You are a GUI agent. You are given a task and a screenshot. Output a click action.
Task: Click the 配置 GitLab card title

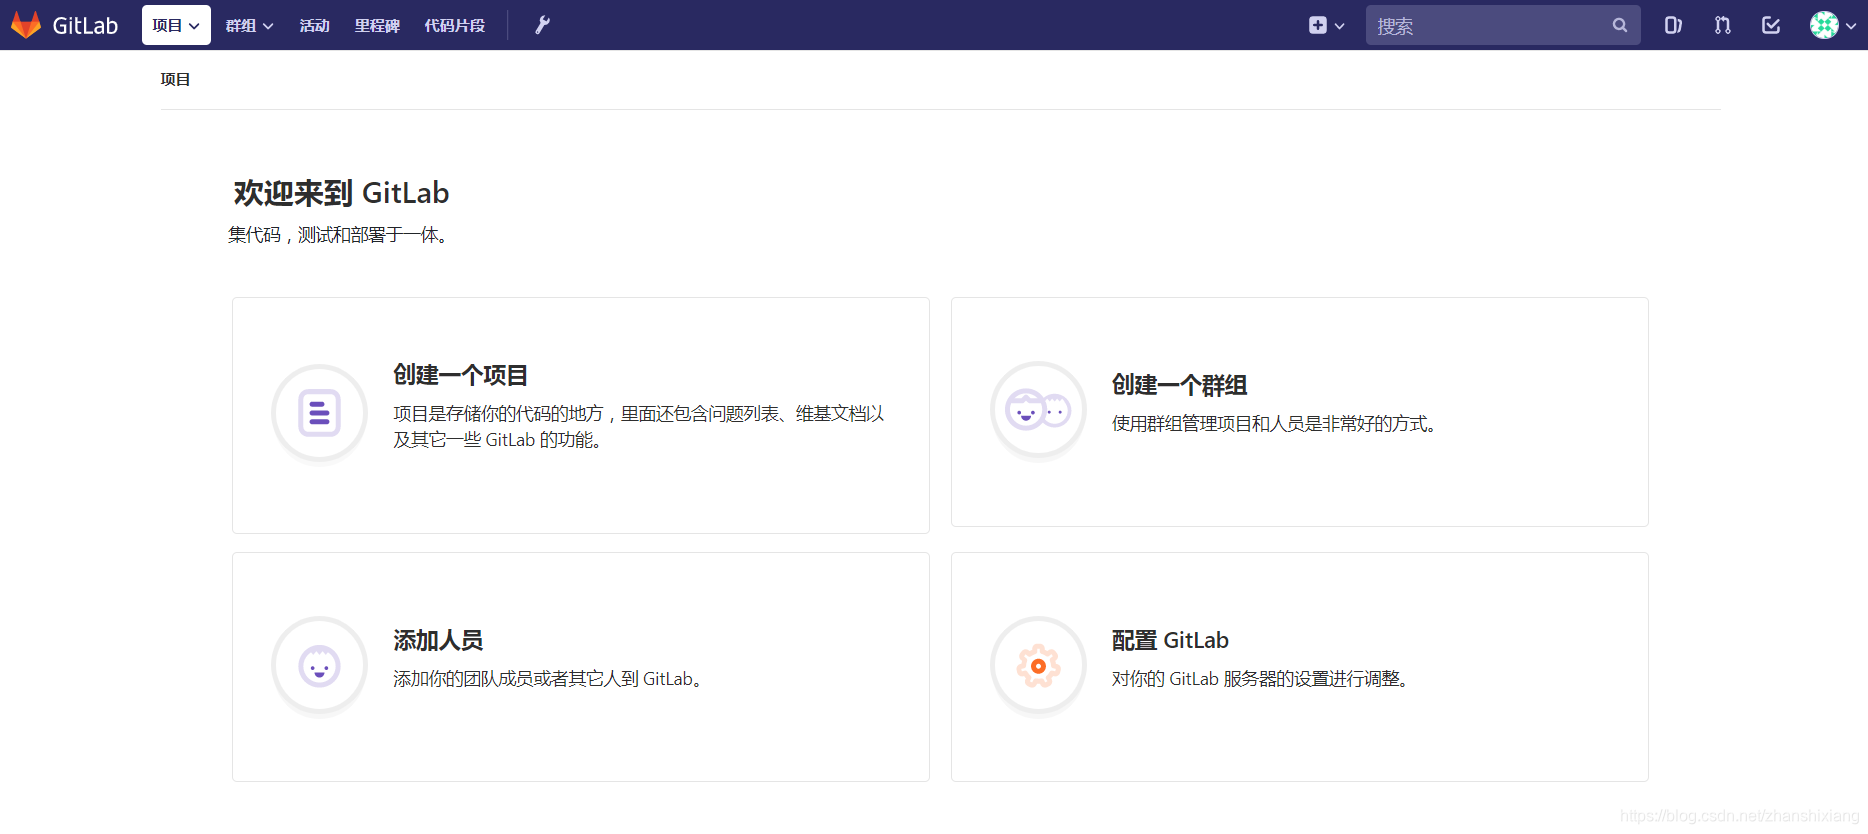pyautogui.click(x=1170, y=640)
